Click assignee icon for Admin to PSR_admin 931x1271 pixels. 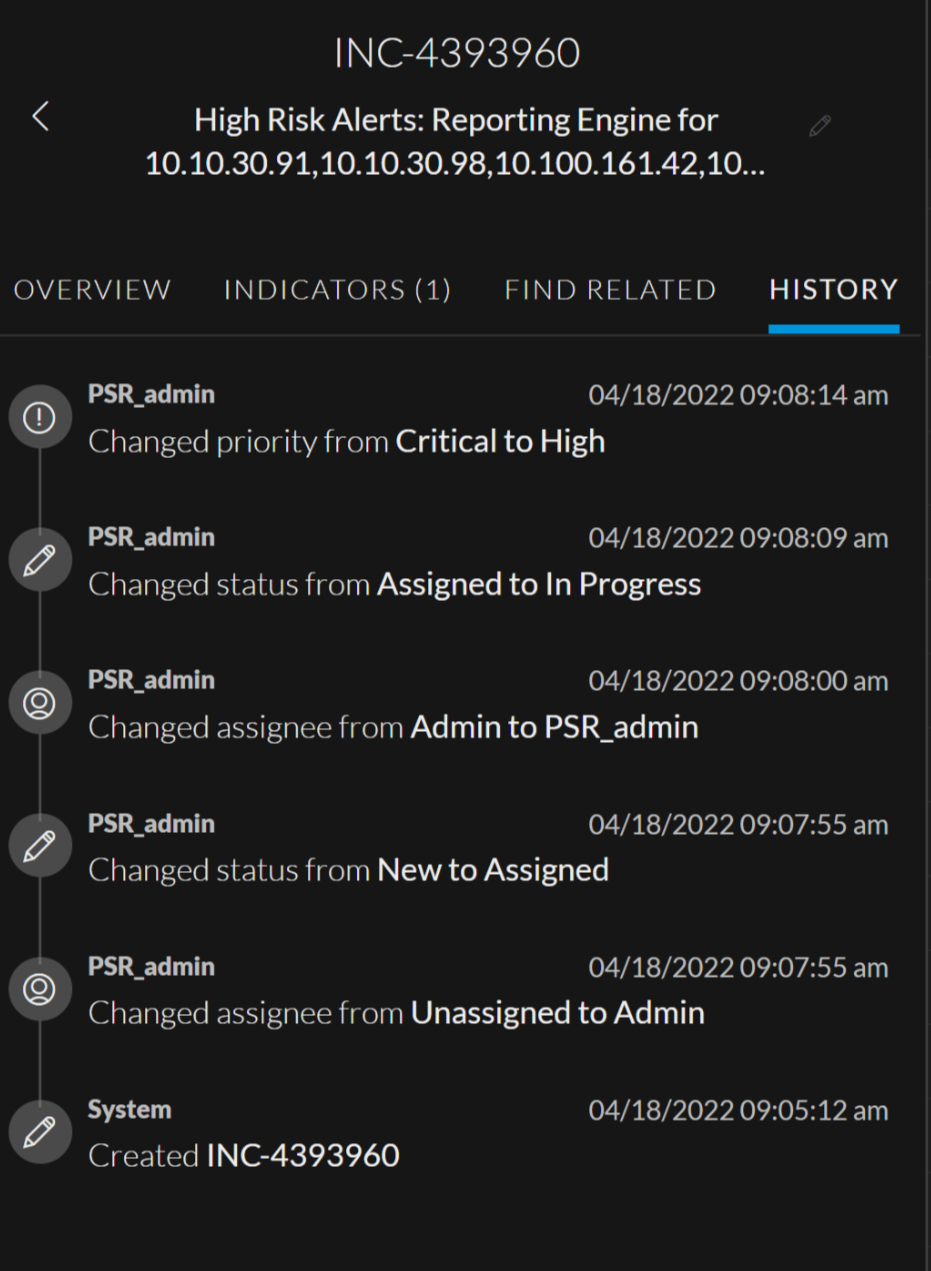(39, 704)
